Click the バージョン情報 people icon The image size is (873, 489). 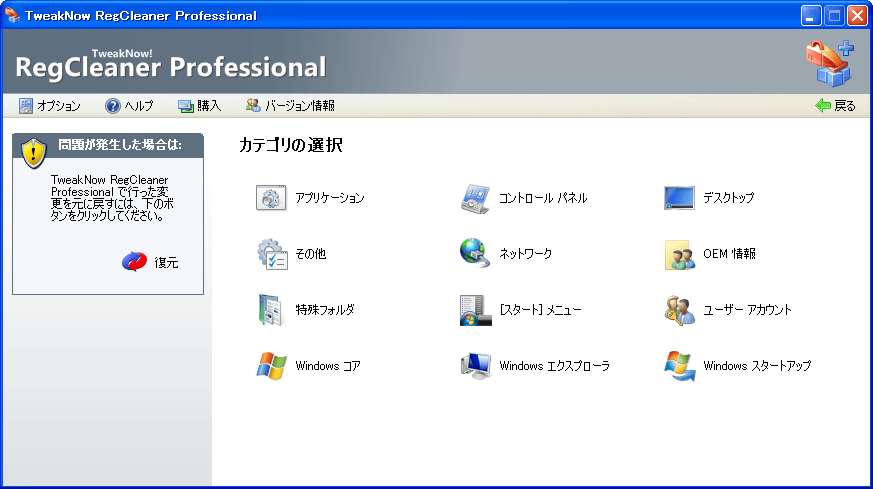point(253,105)
